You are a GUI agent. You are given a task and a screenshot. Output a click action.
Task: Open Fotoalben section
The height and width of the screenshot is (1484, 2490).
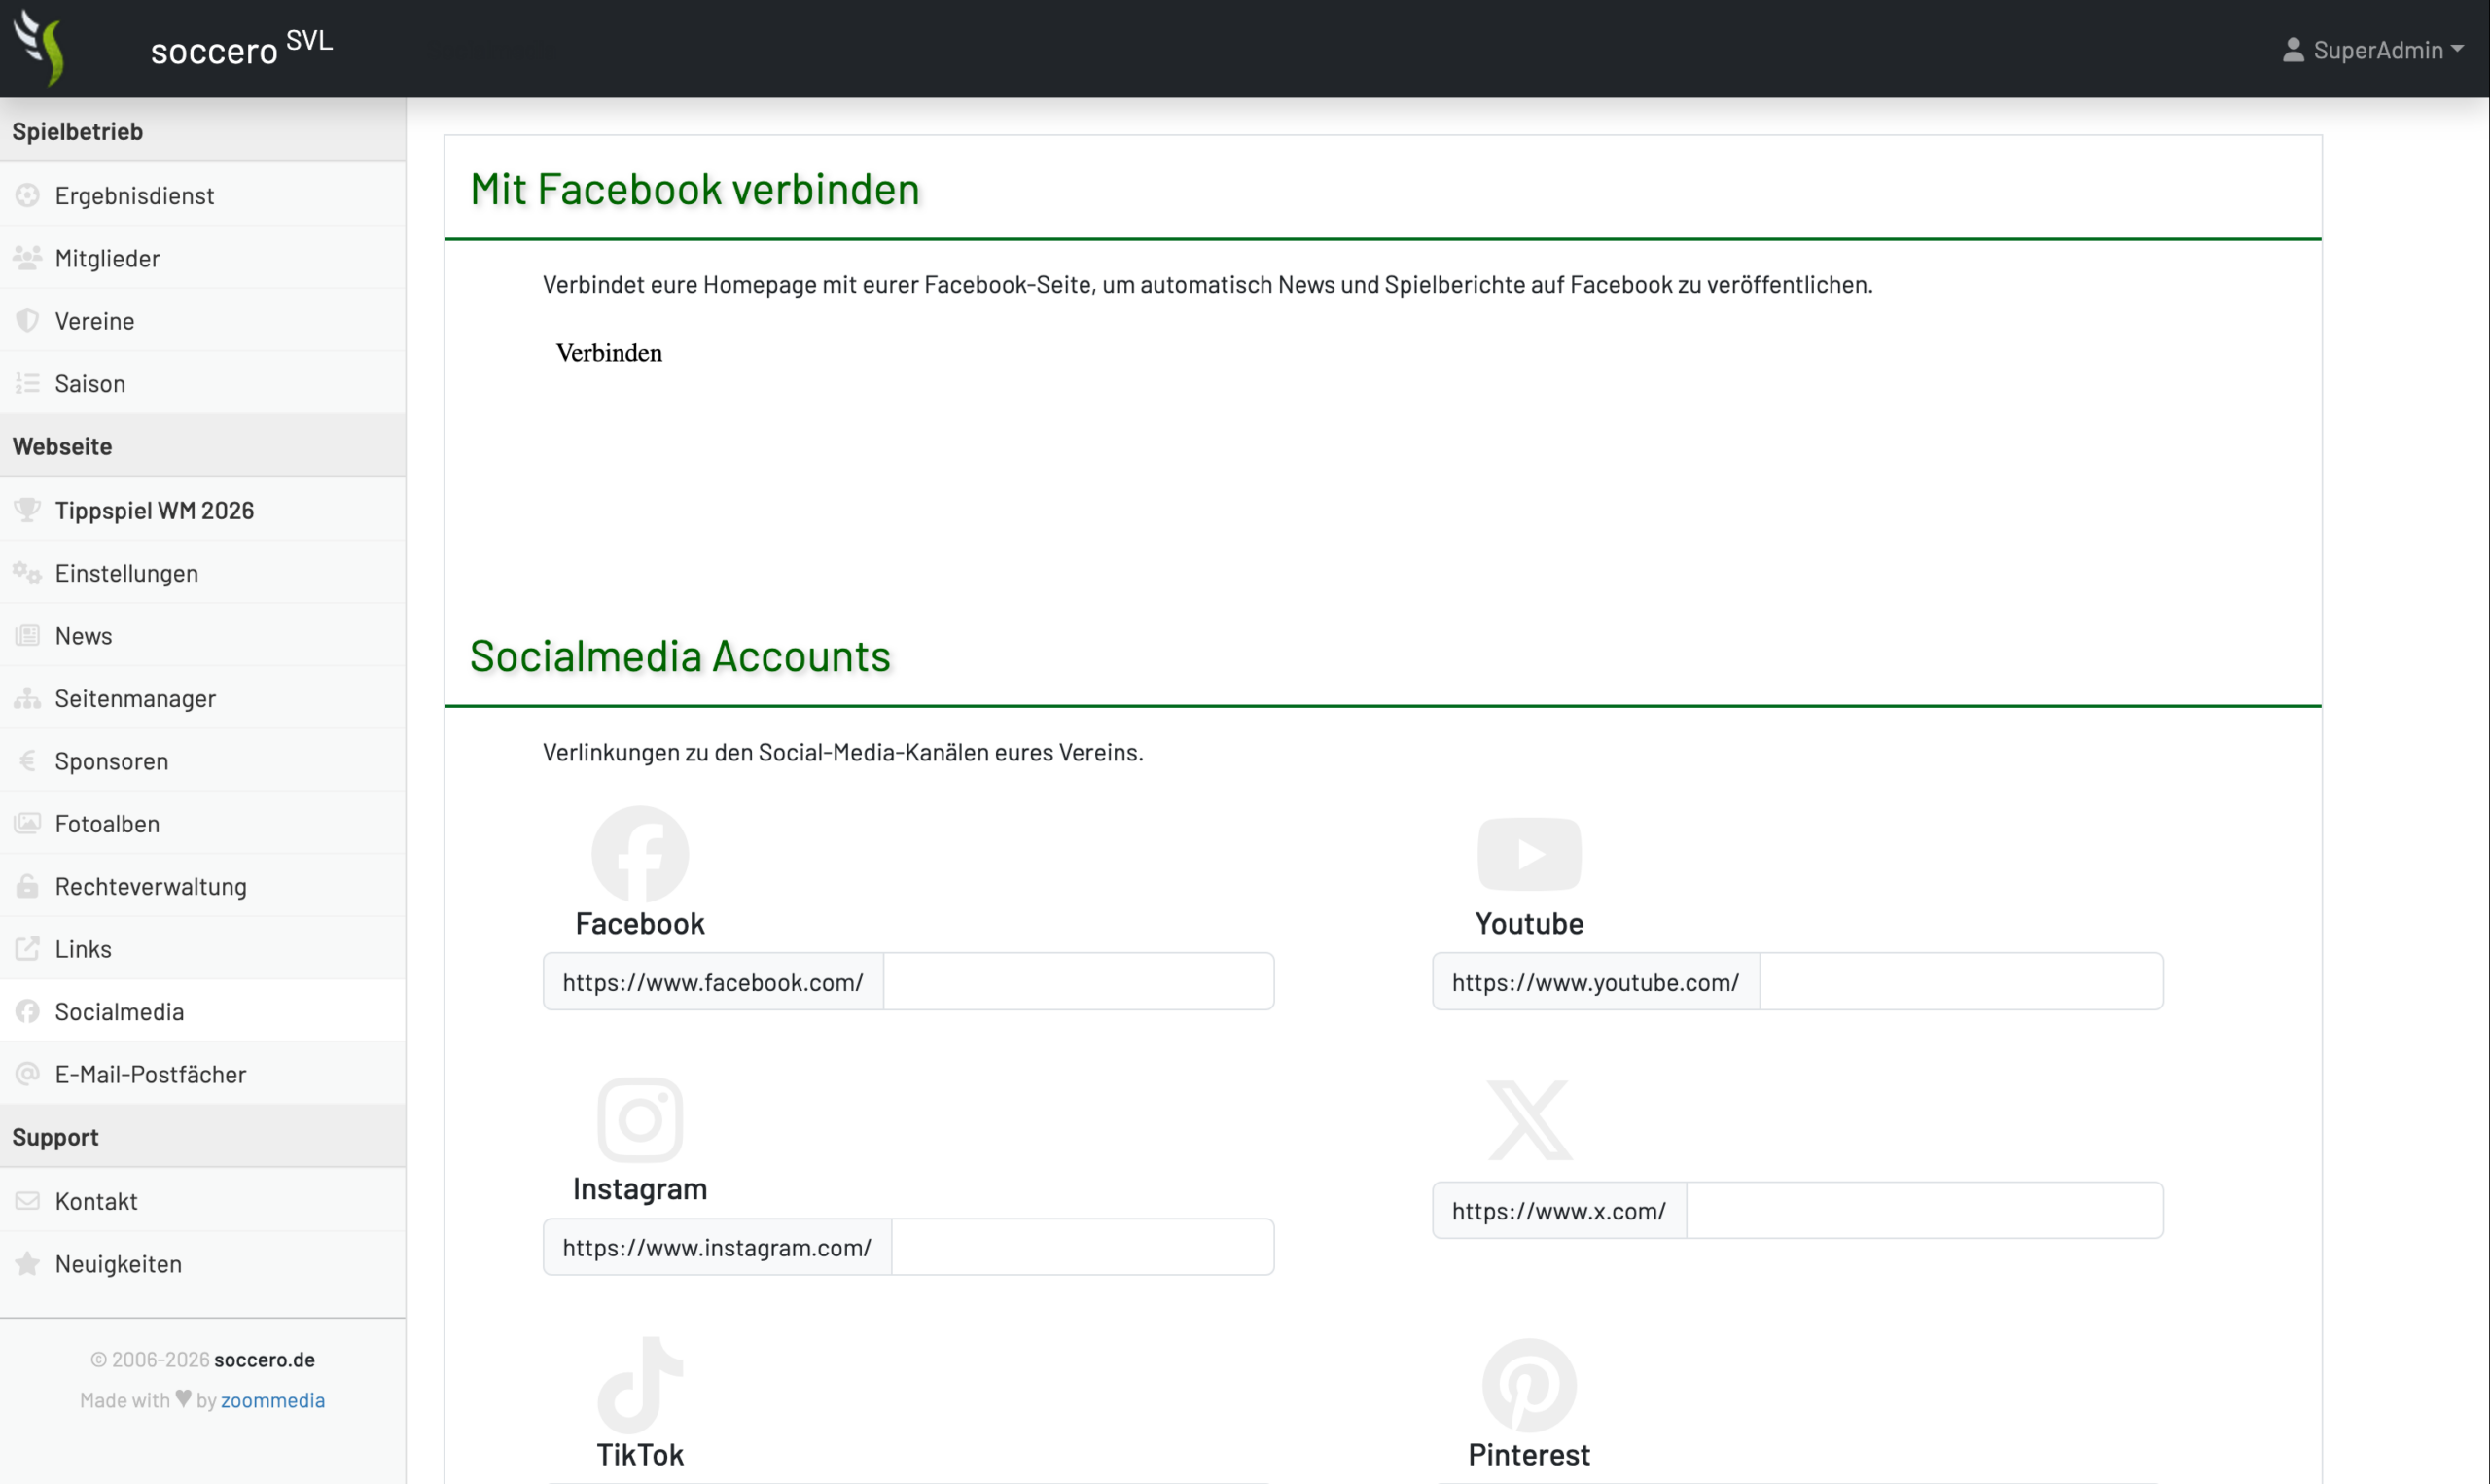[x=203, y=824]
